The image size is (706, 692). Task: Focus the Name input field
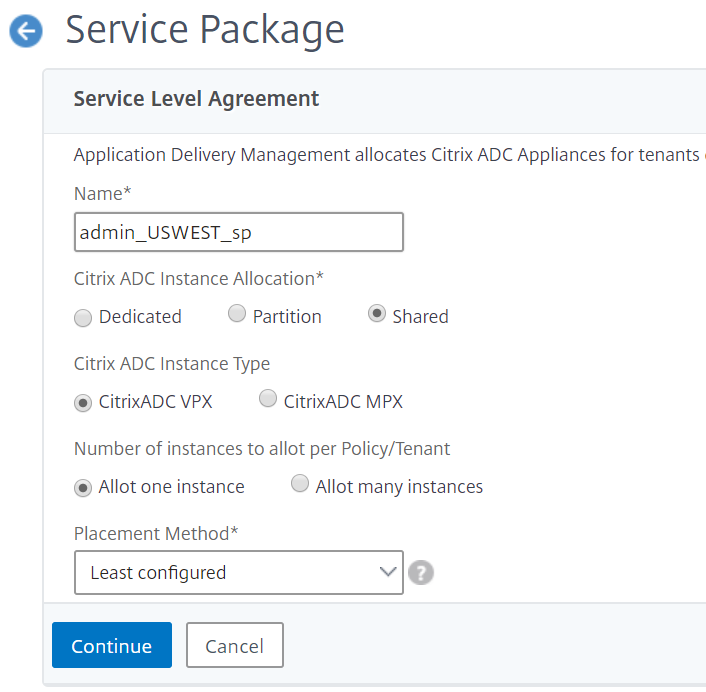[x=239, y=232]
